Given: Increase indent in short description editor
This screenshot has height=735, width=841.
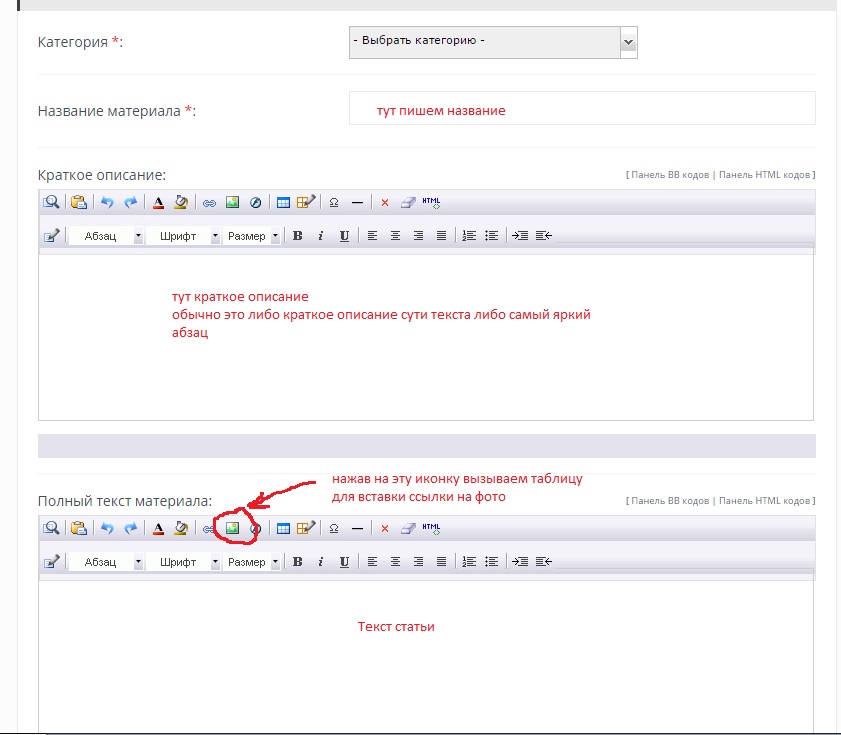Looking at the screenshot, I should point(520,236).
